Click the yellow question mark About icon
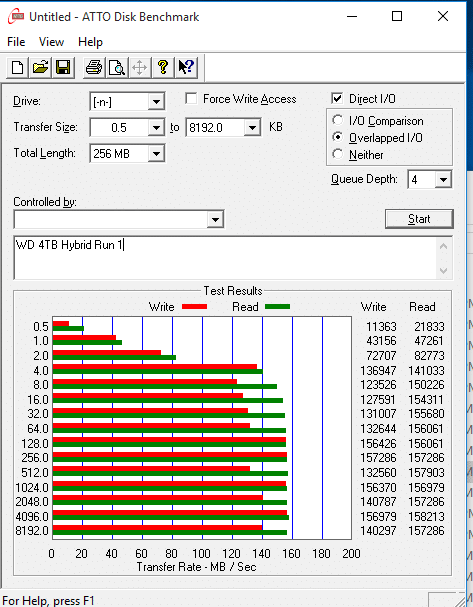 coord(163,68)
